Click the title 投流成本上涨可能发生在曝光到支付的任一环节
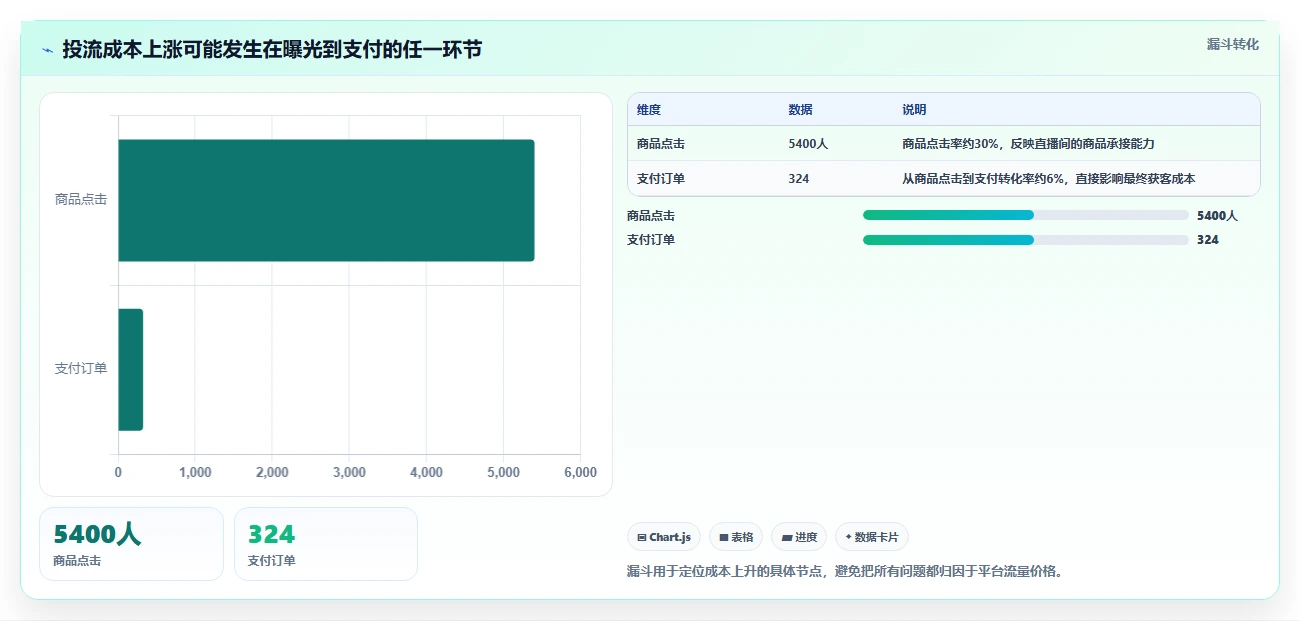The image size is (1300, 621). 272,49
